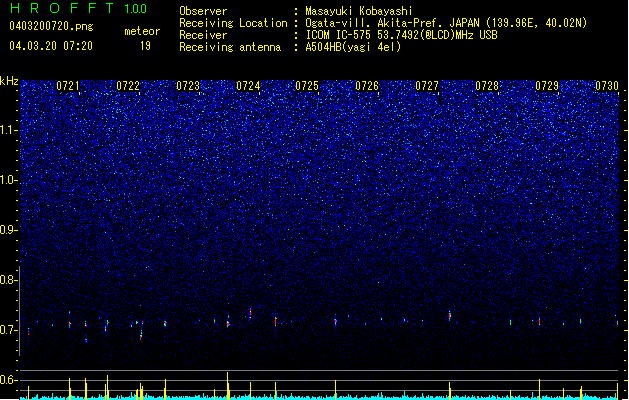
Task: Click the meteor count 19
Action: [145, 46]
